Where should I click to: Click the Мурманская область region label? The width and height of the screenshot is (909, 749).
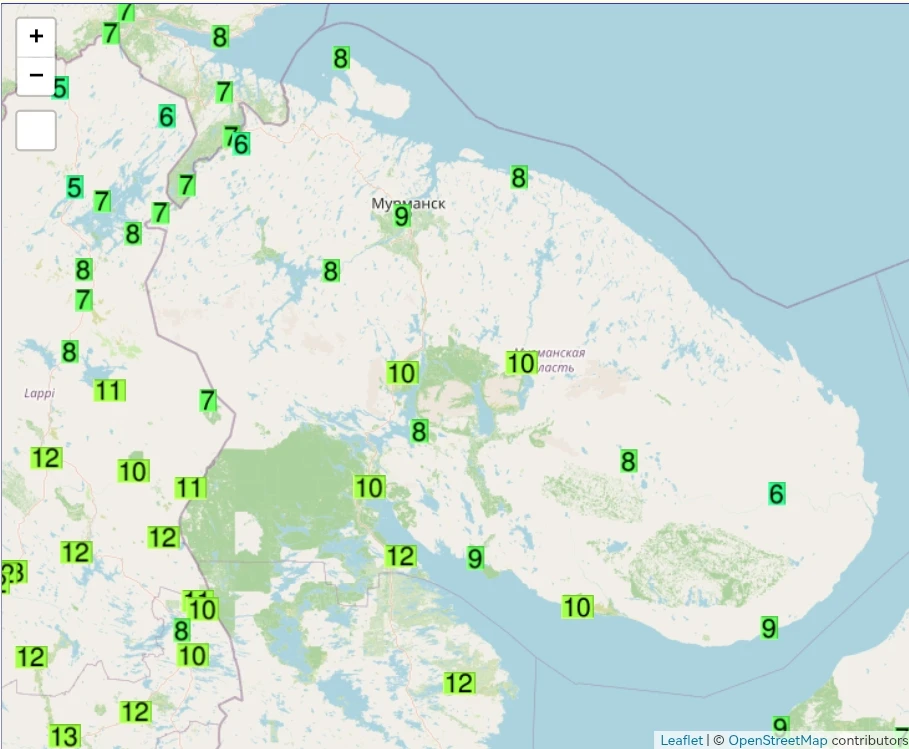point(551,360)
